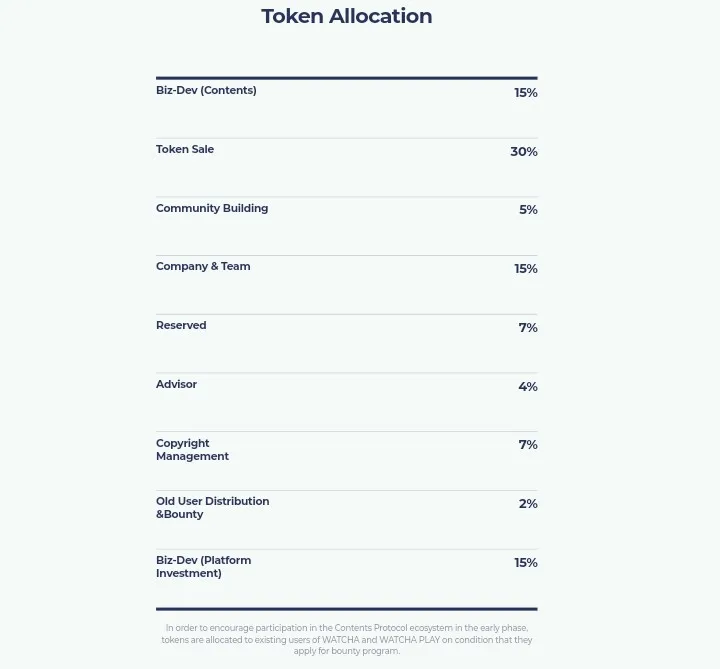Select the Reserved row label

(181, 325)
